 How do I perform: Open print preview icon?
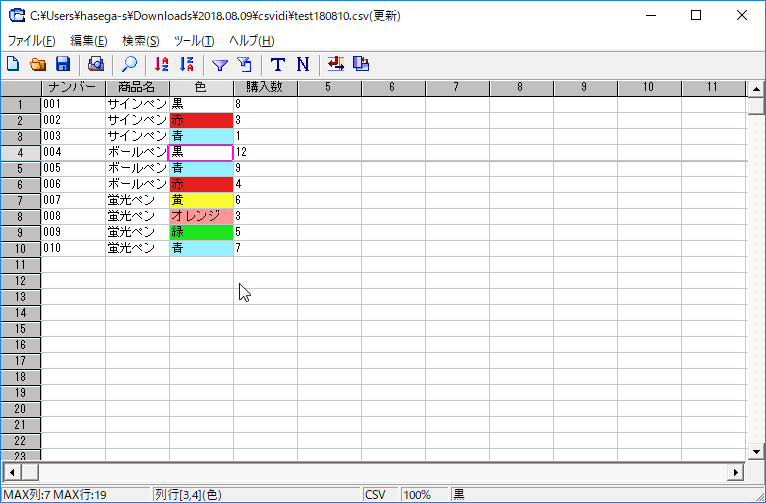click(96, 64)
